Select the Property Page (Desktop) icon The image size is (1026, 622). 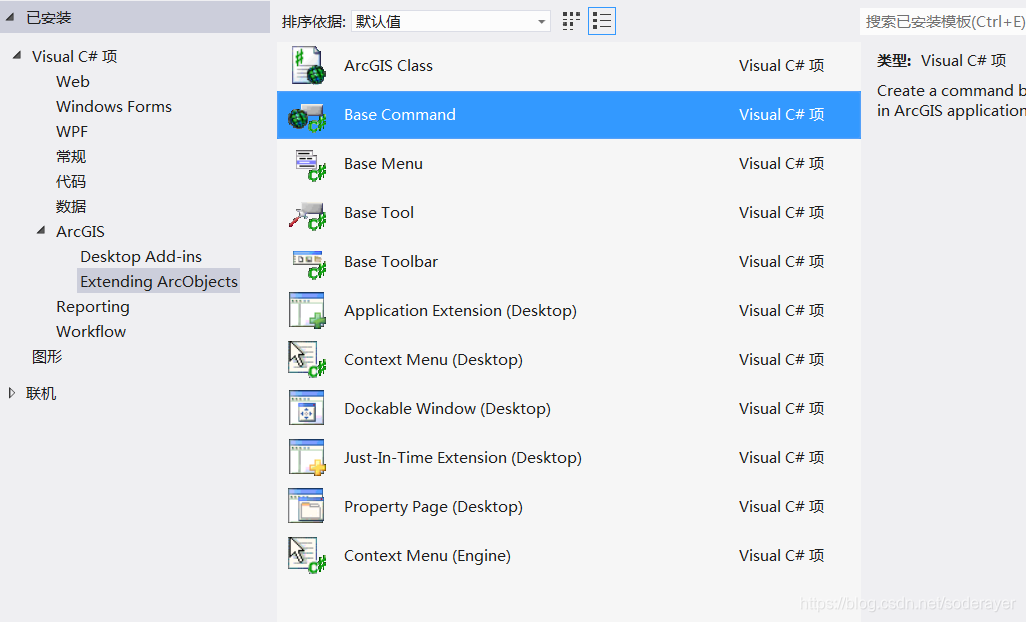click(308, 507)
